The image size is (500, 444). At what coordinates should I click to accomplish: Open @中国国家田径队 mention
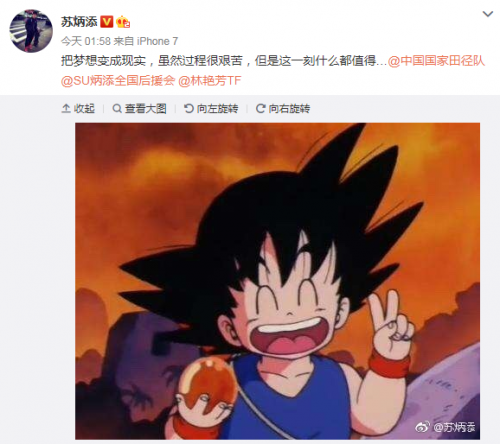click(436, 61)
